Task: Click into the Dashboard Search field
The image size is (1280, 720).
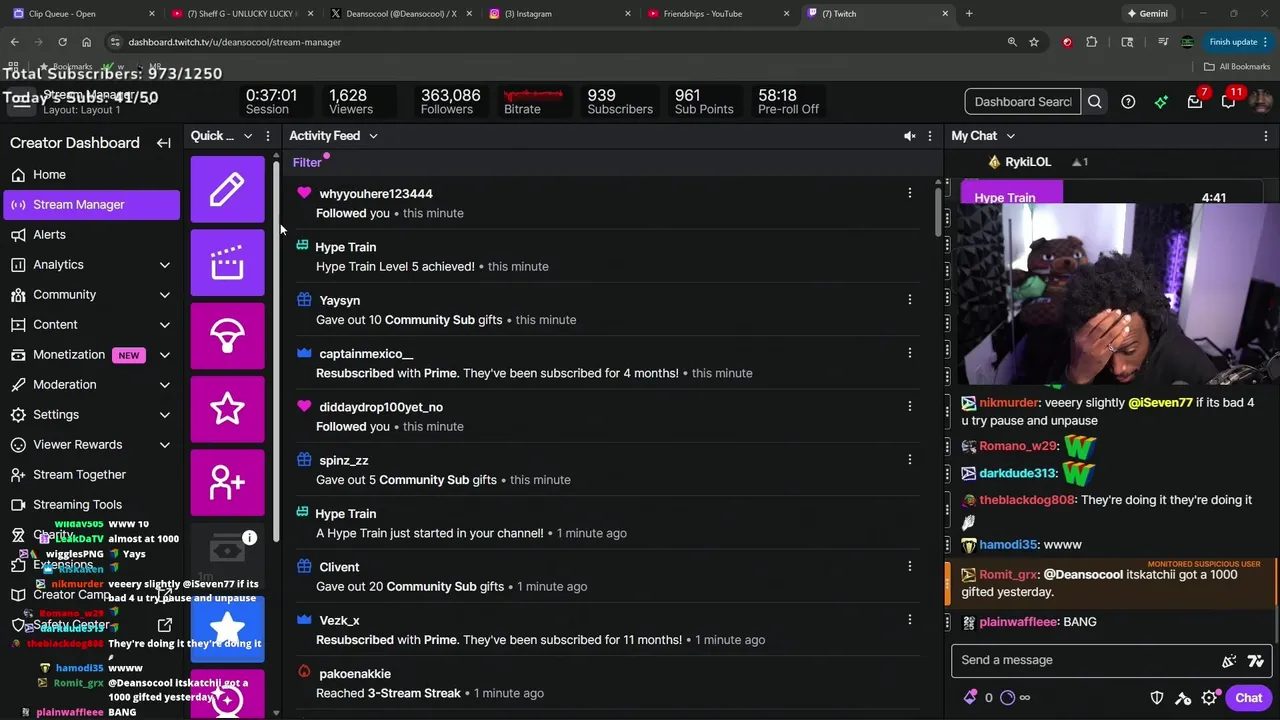Action: [1023, 102]
